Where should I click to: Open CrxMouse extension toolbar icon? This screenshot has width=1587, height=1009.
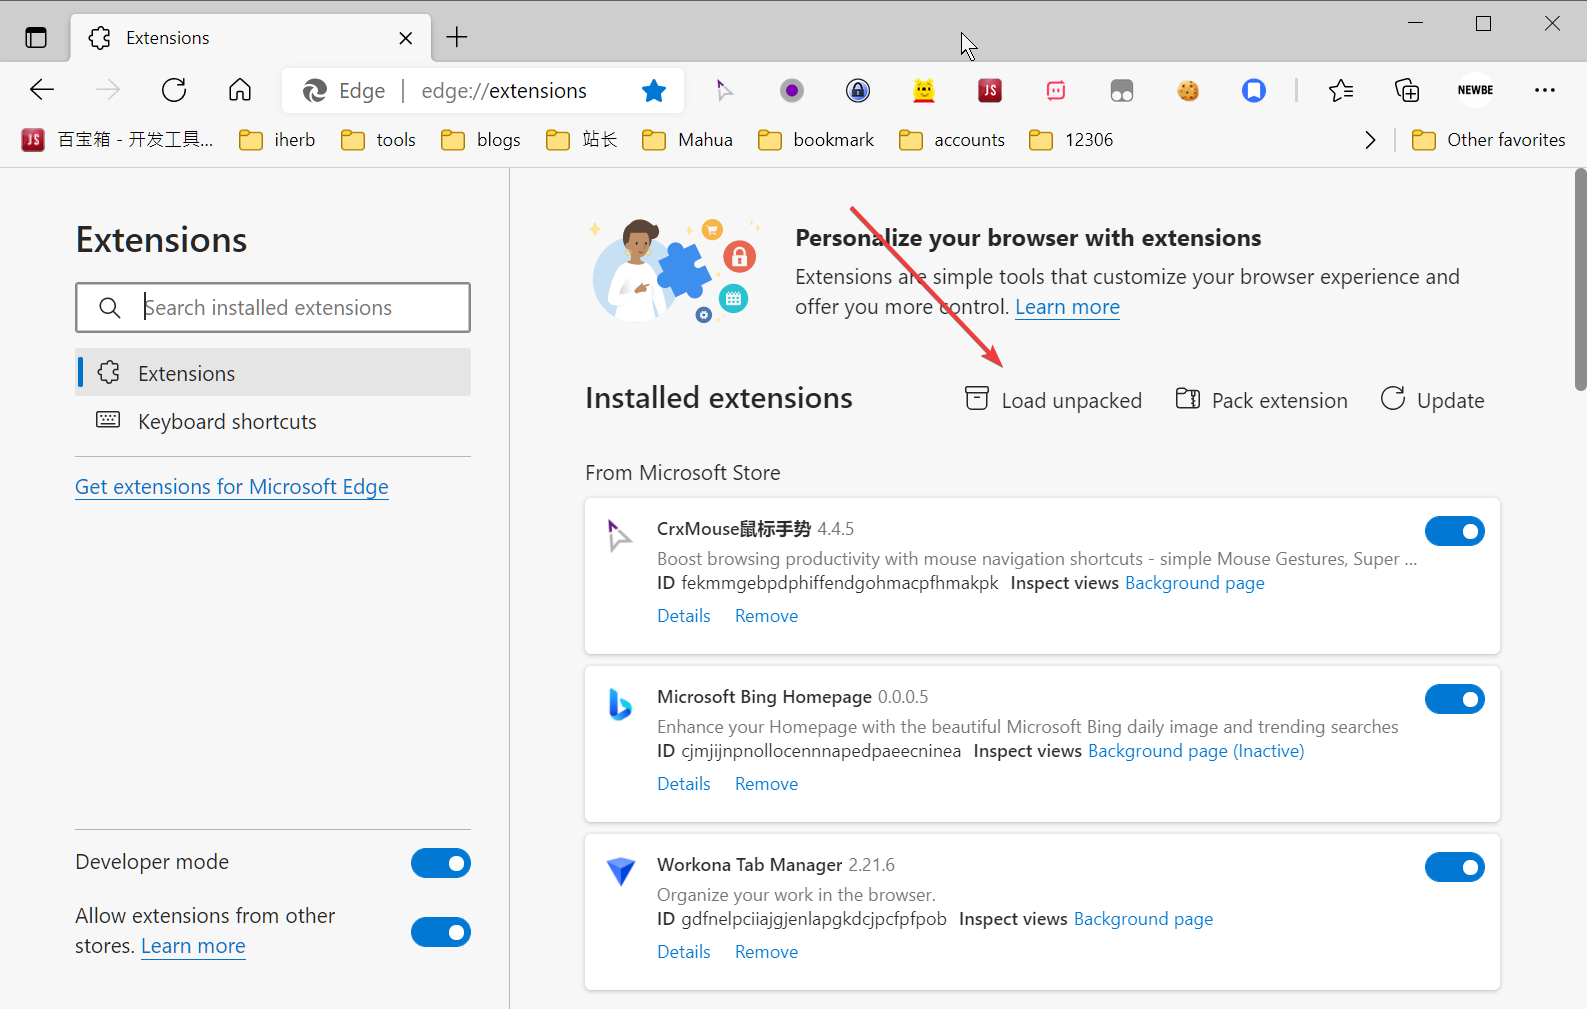click(x=724, y=91)
